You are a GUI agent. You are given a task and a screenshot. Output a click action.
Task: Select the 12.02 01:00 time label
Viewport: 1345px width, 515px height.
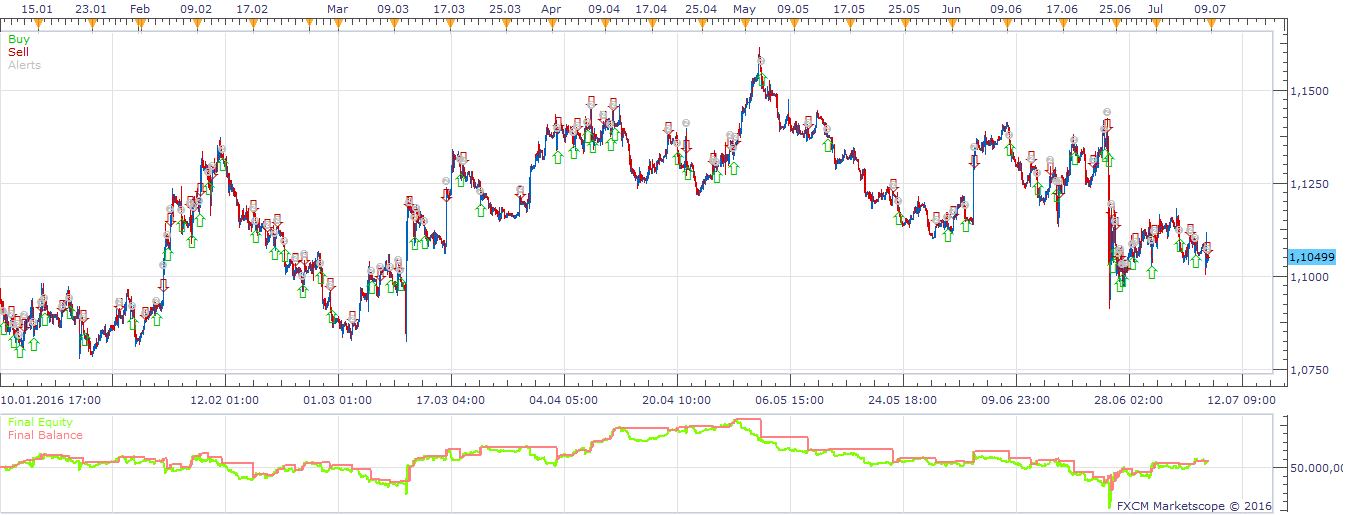[225, 400]
